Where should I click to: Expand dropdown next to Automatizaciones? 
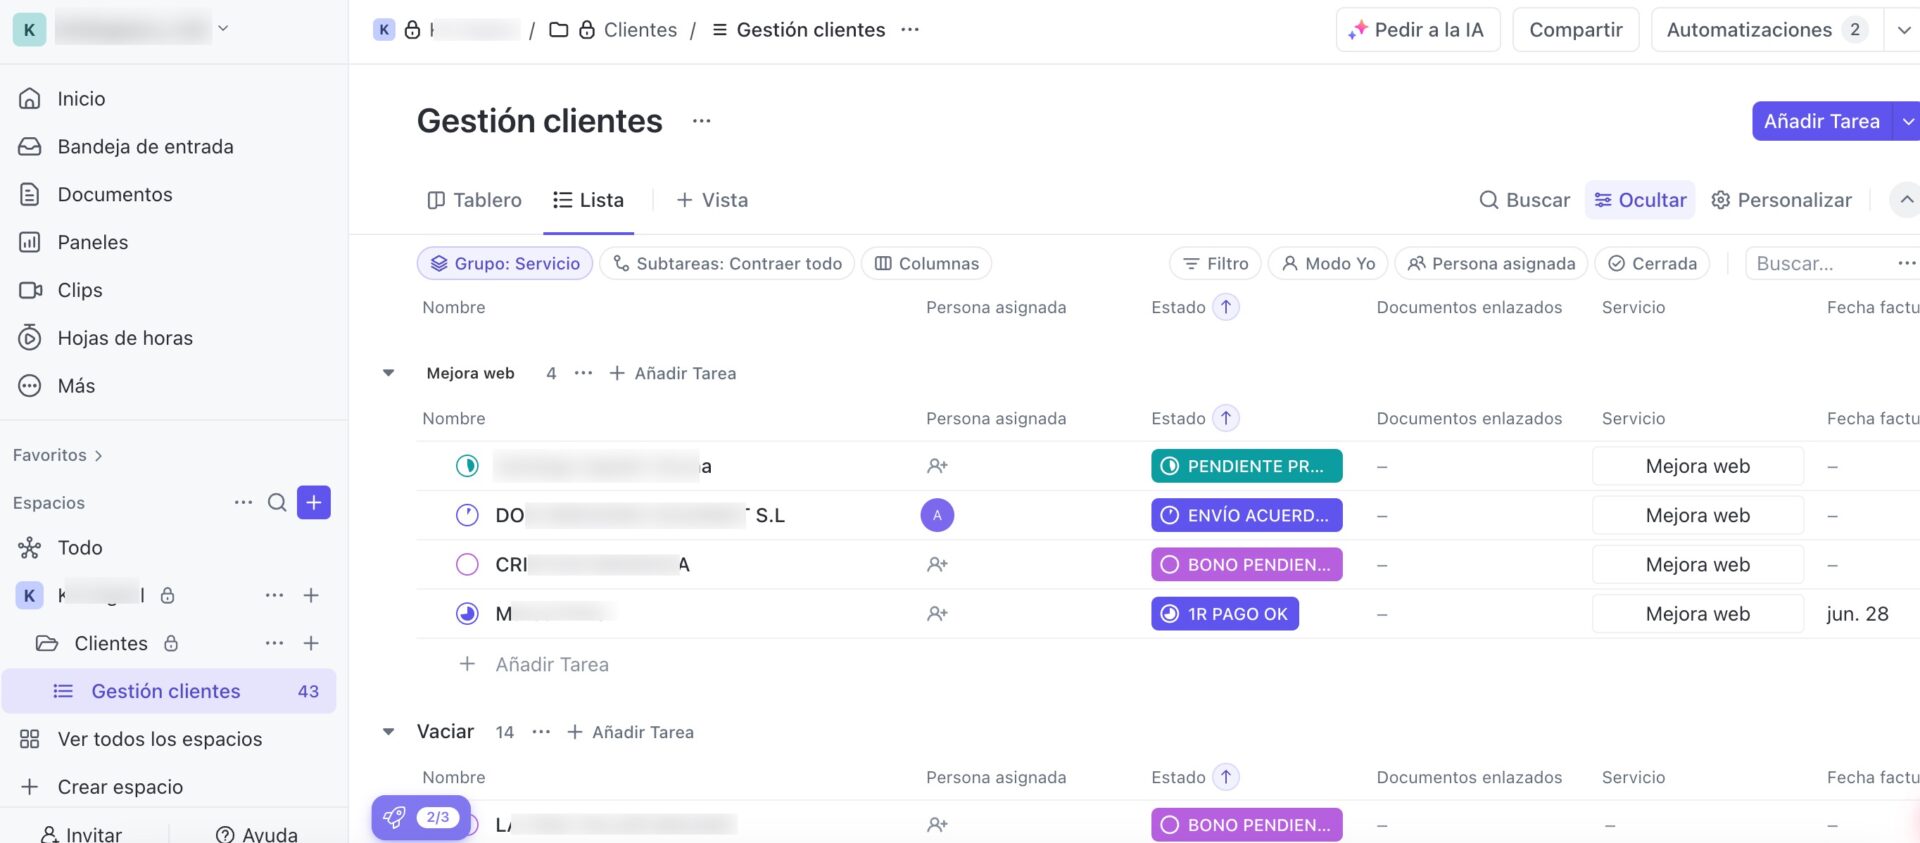[1903, 30]
